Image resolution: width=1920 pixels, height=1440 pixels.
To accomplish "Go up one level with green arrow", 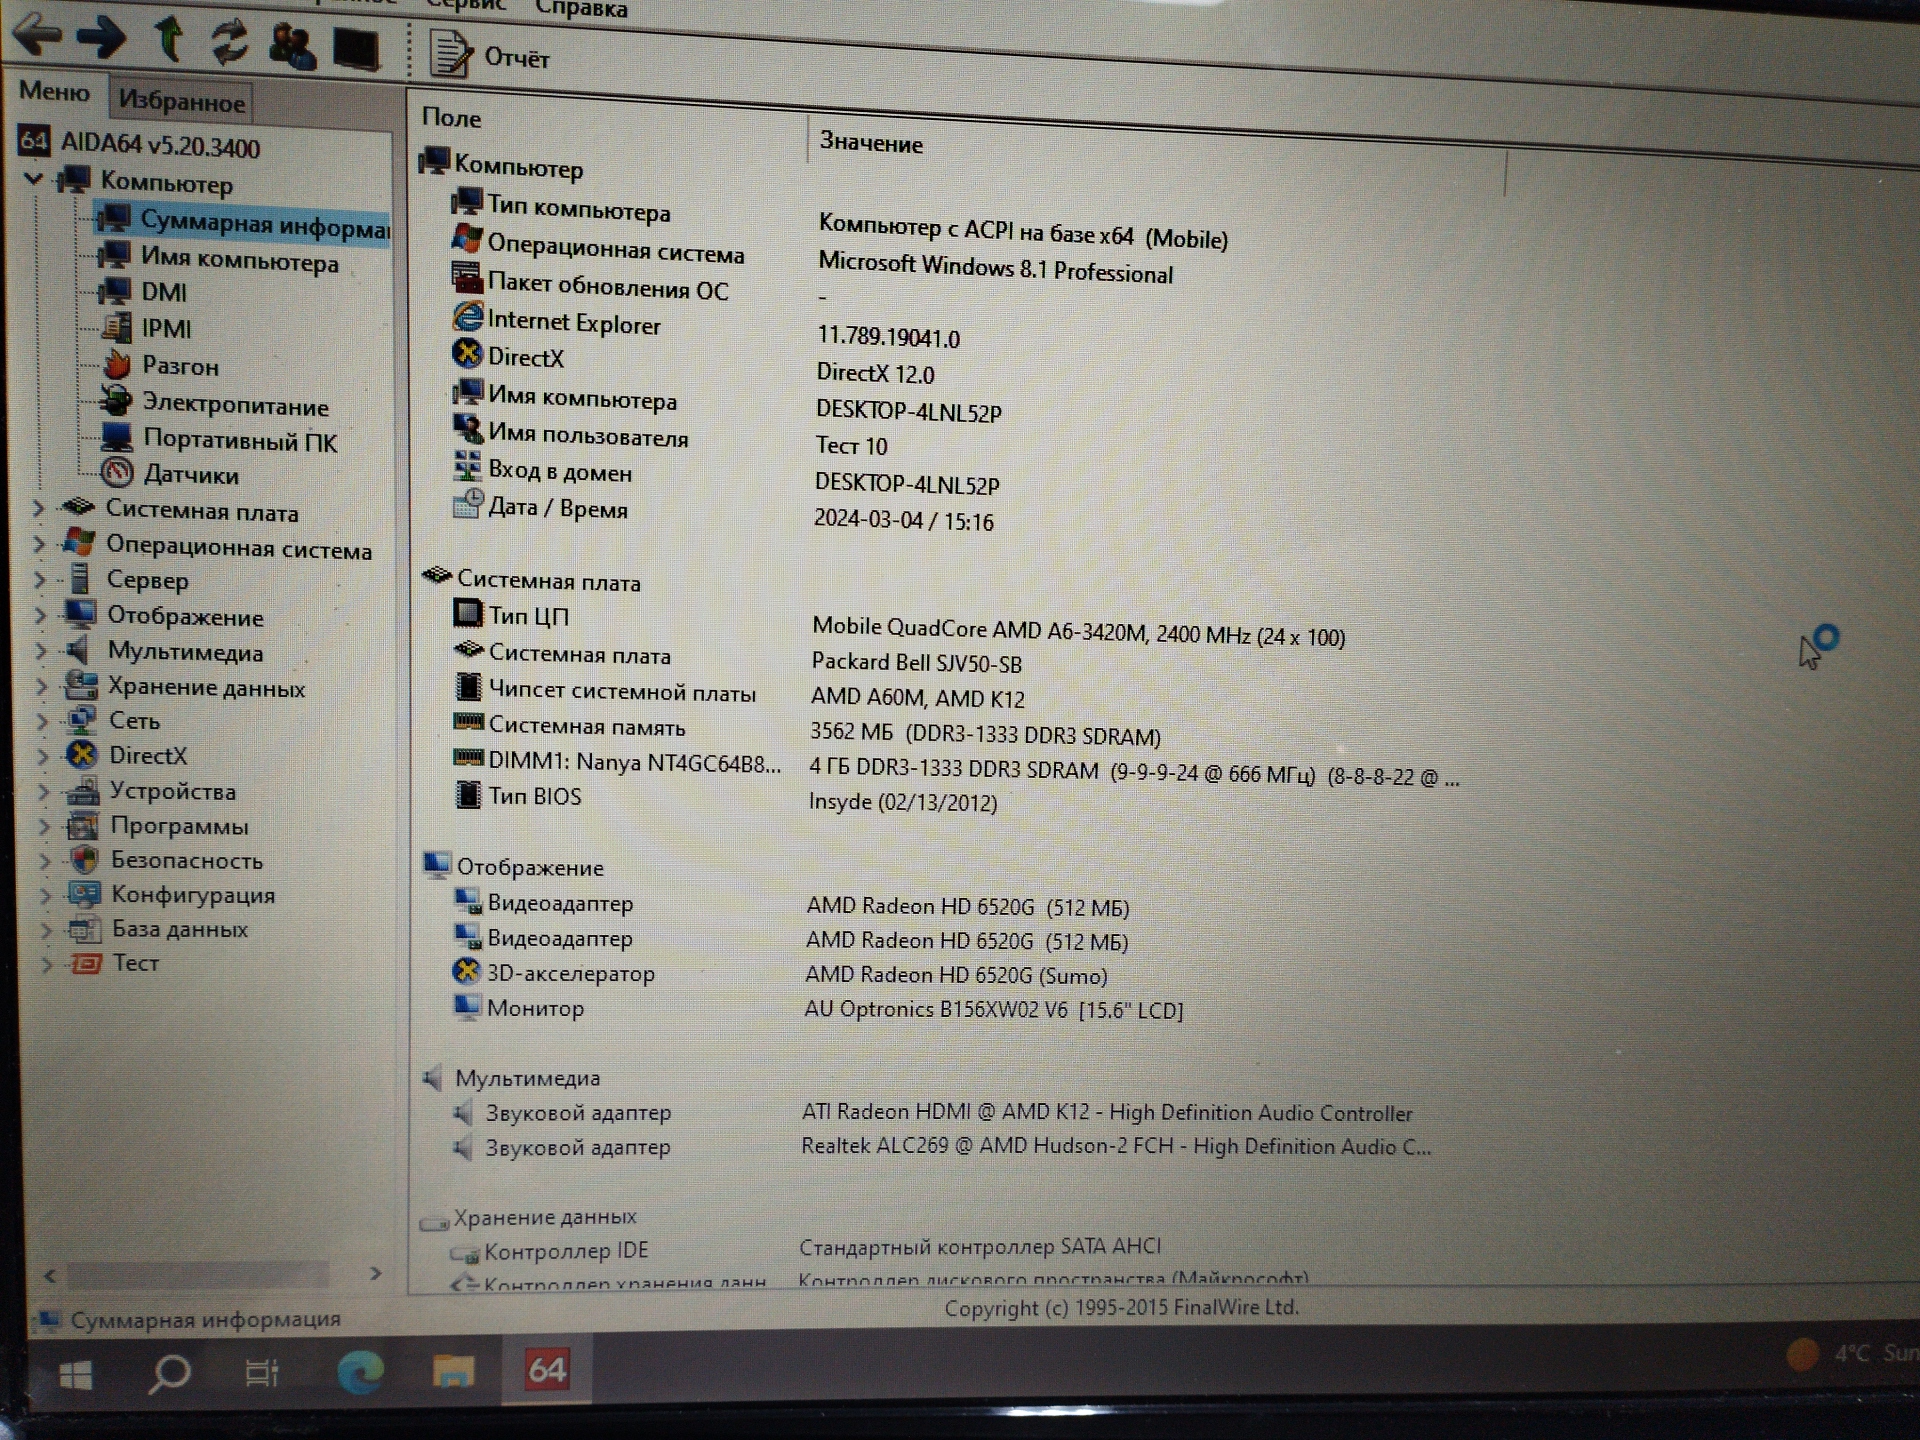I will (x=168, y=40).
